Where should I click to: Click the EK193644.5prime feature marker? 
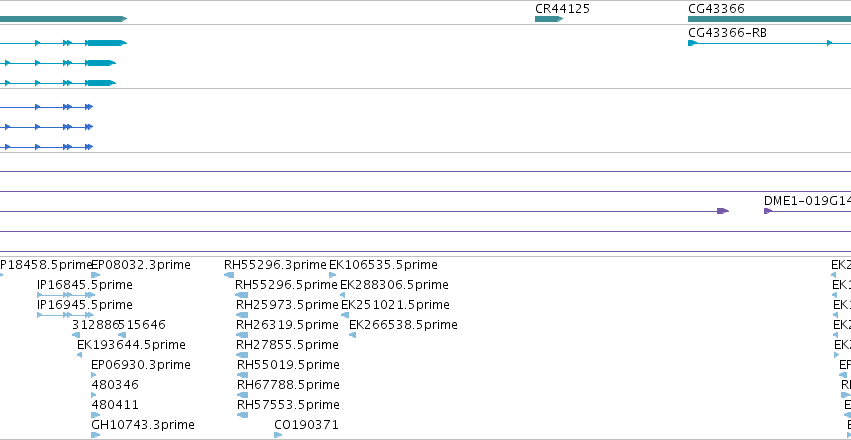click(79, 355)
